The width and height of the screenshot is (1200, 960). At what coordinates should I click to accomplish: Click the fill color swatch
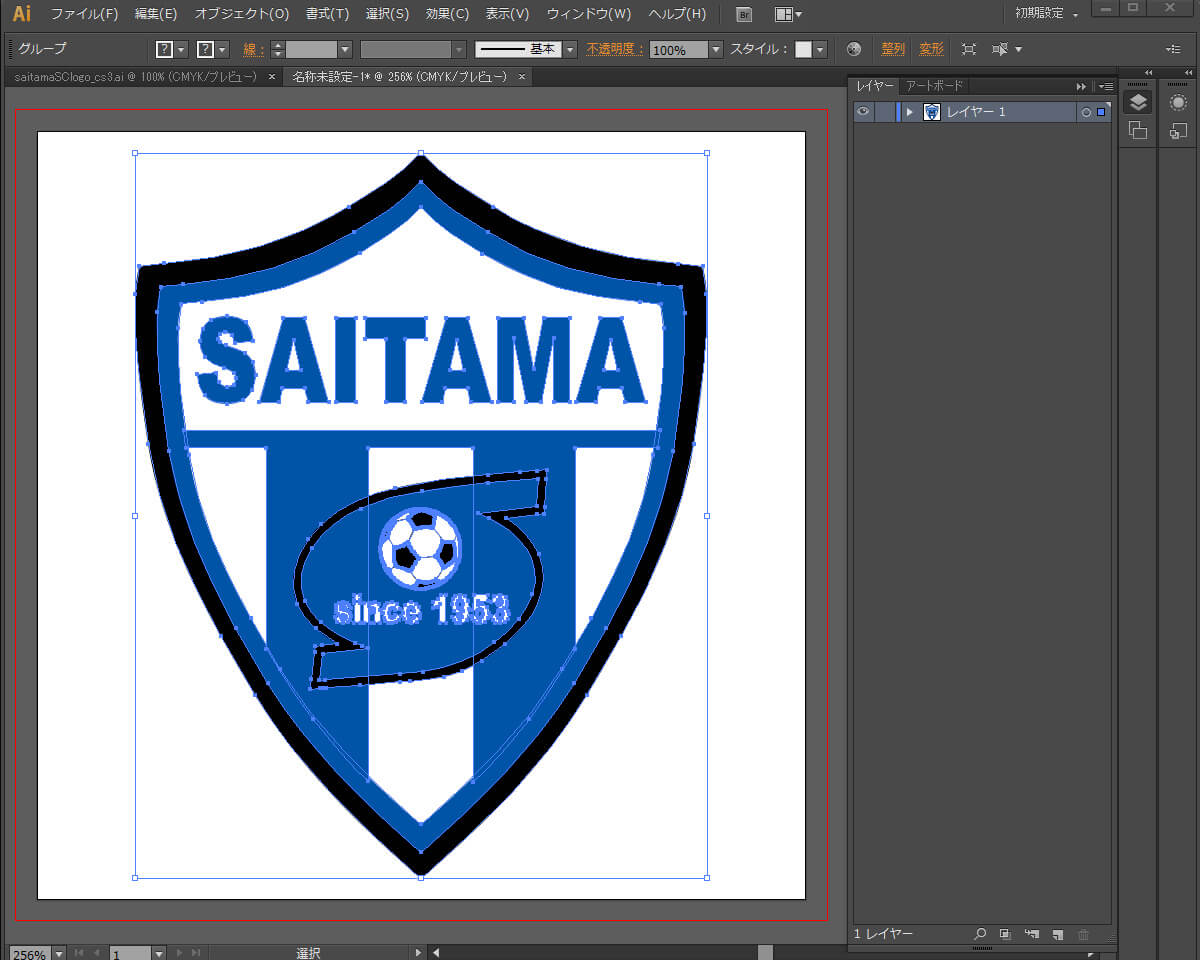click(165, 49)
